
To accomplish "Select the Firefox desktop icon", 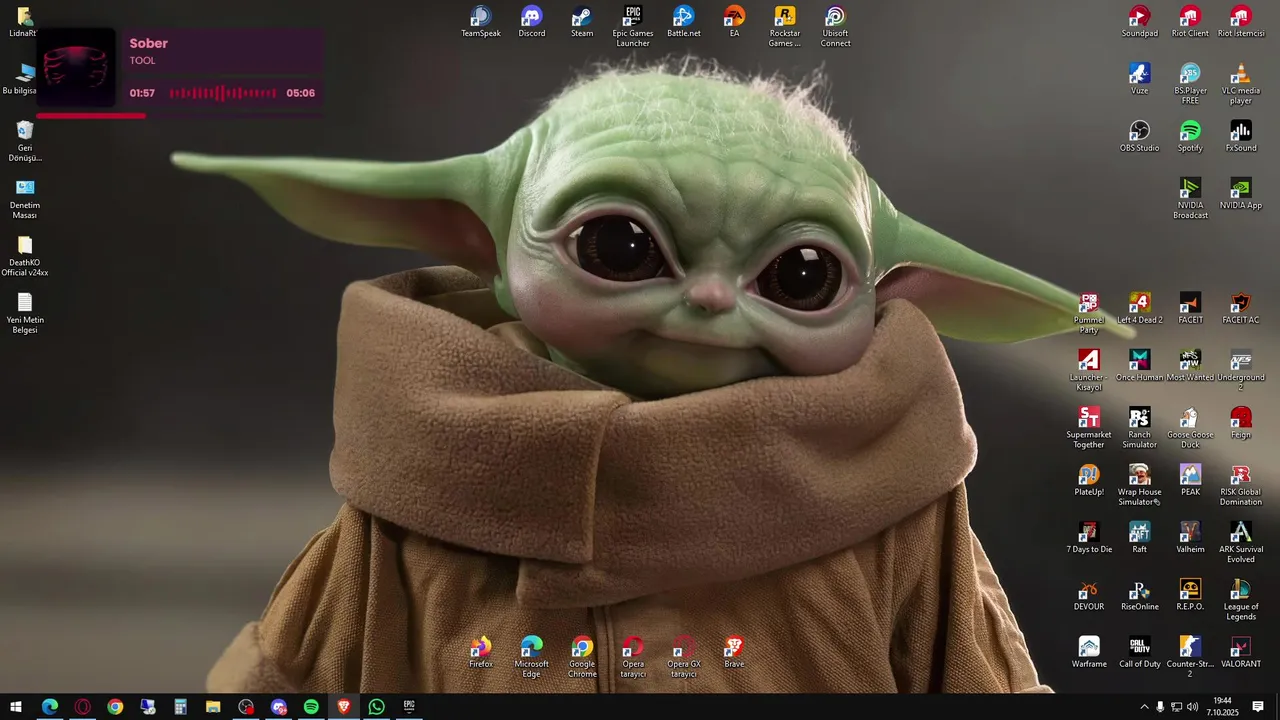I will click(481, 652).
